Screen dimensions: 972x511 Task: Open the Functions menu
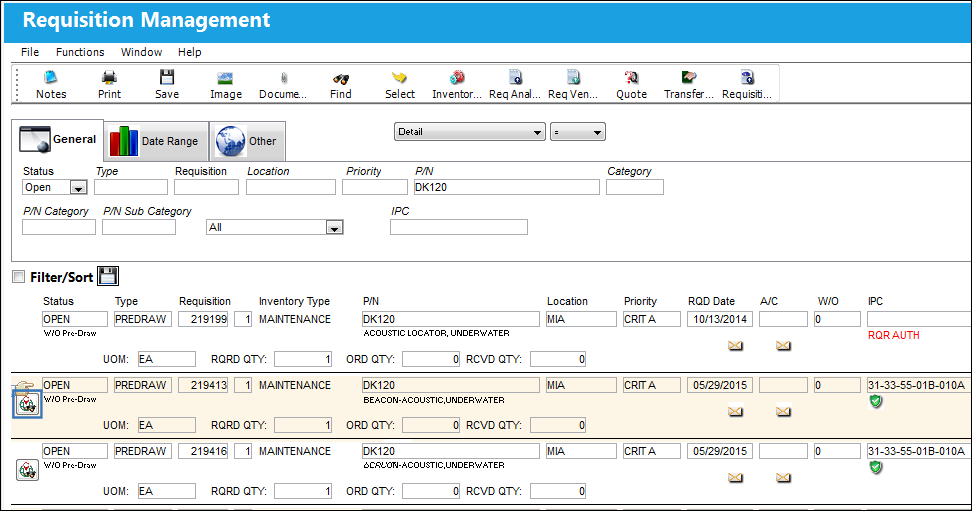point(80,52)
